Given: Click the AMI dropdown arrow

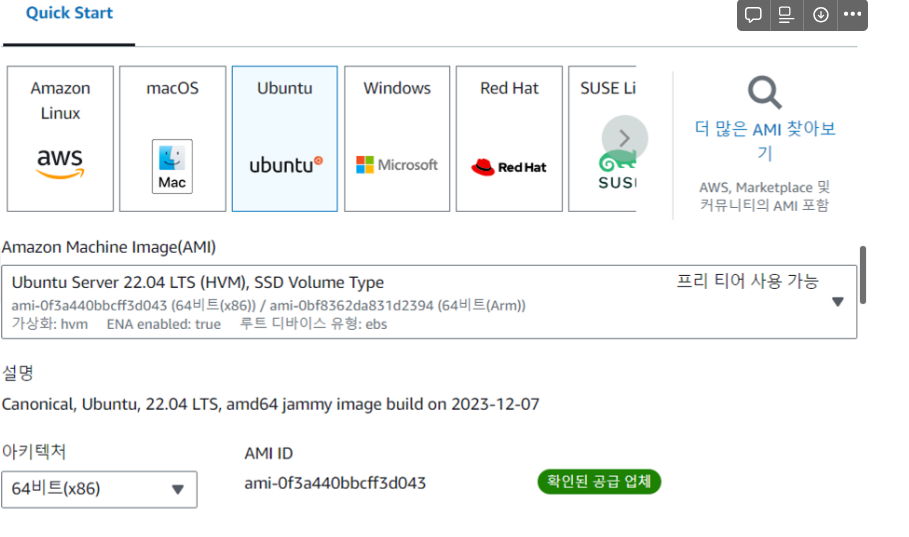Looking at the screenshot, I should click(838, 302).
